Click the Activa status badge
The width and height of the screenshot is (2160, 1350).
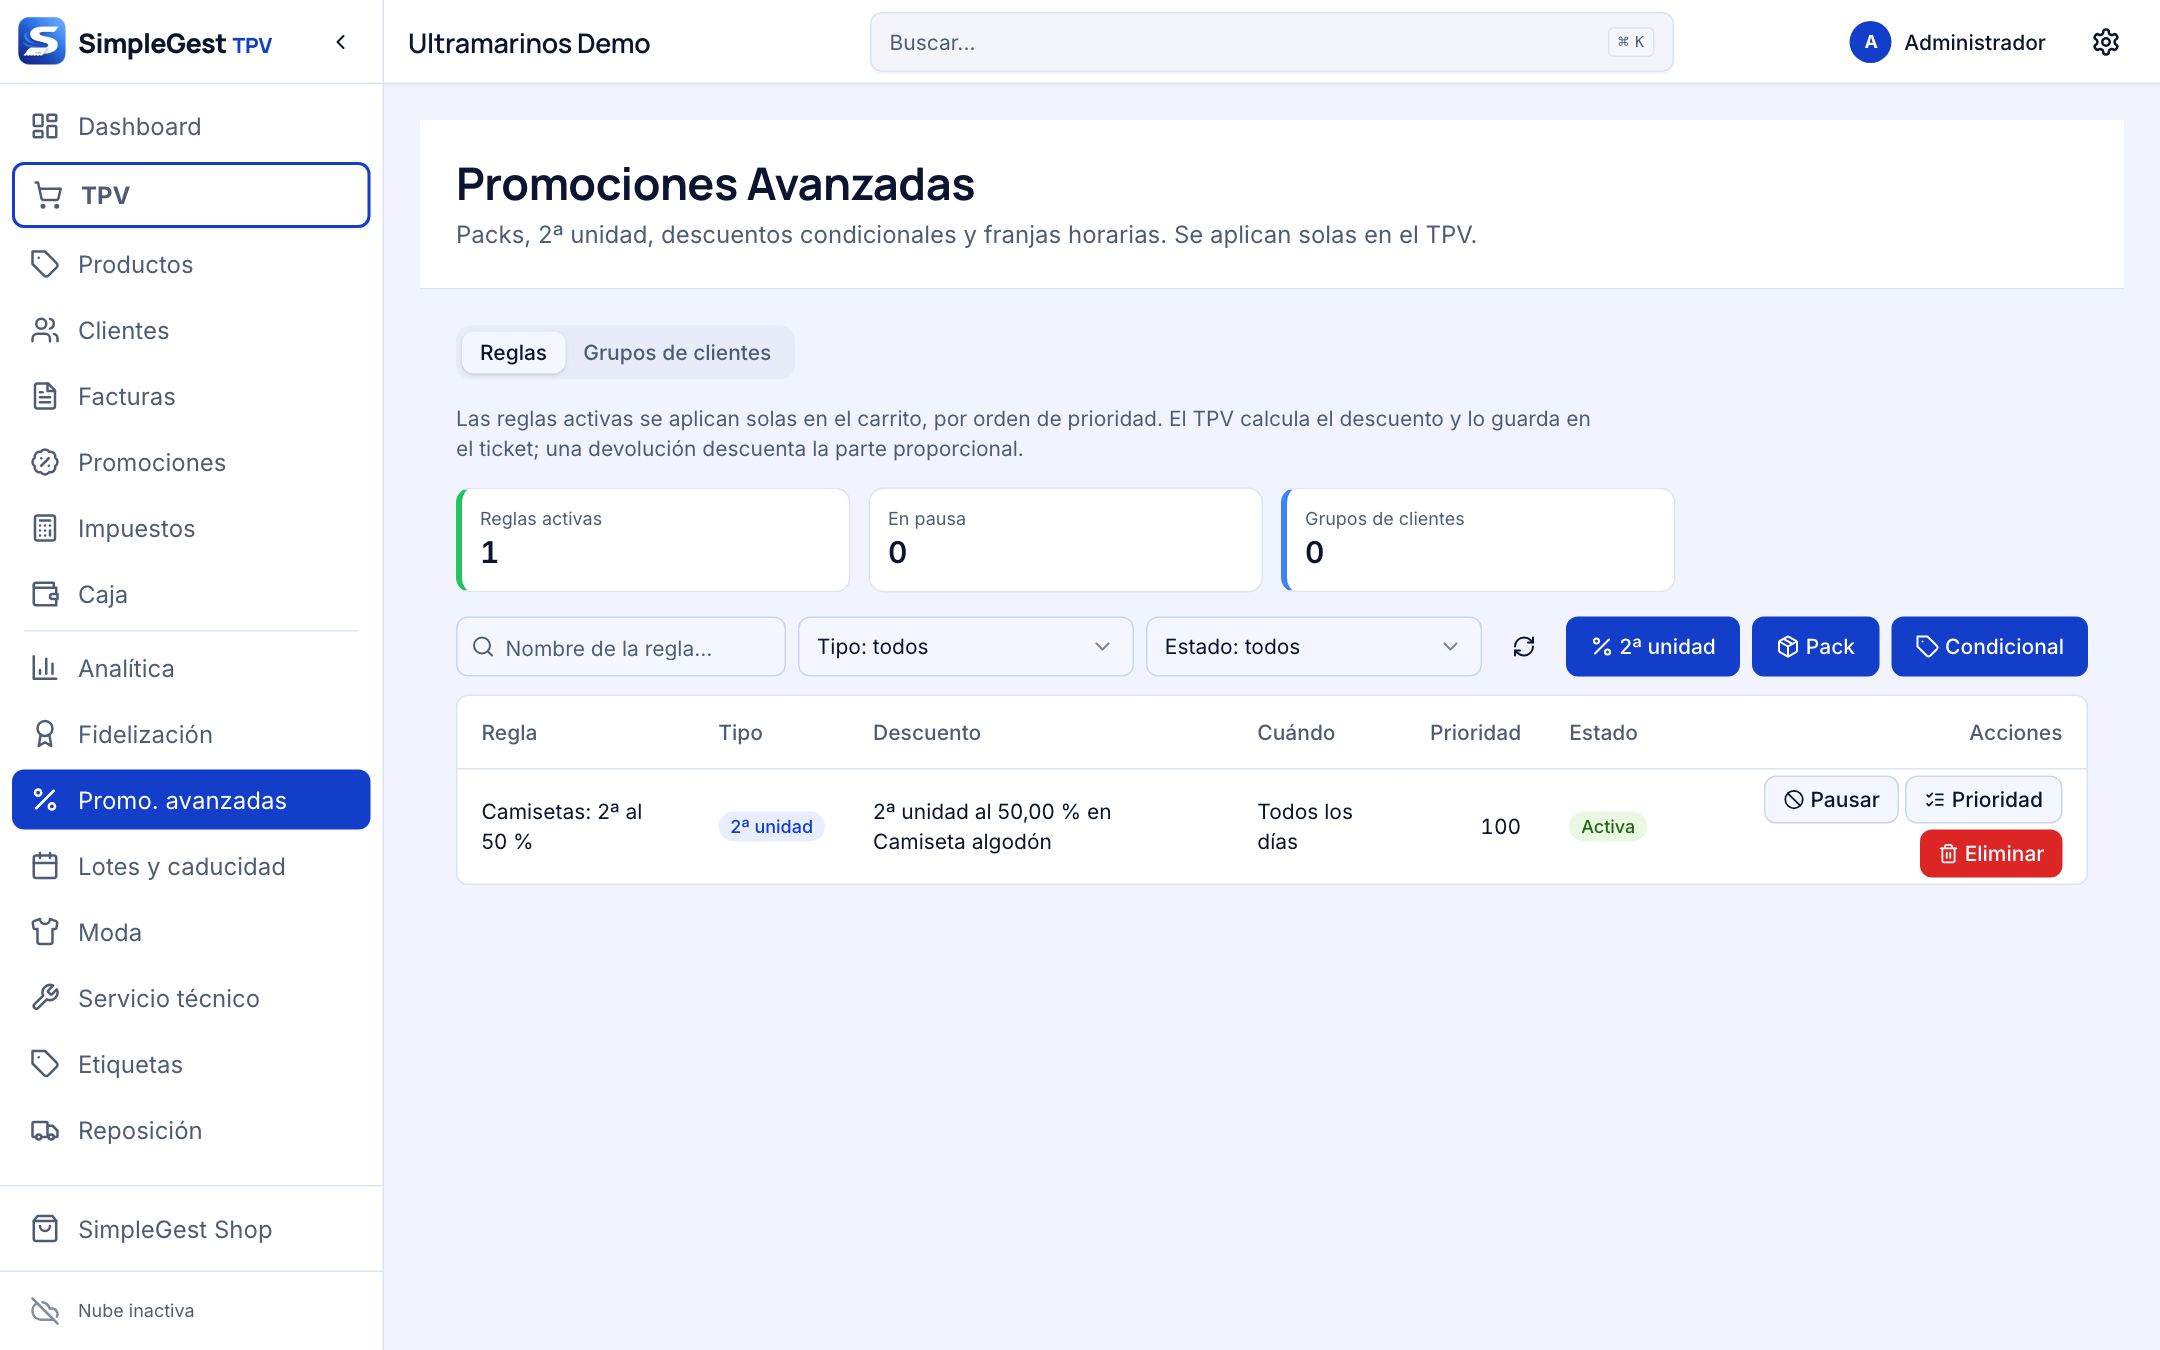click(1608, 827)
